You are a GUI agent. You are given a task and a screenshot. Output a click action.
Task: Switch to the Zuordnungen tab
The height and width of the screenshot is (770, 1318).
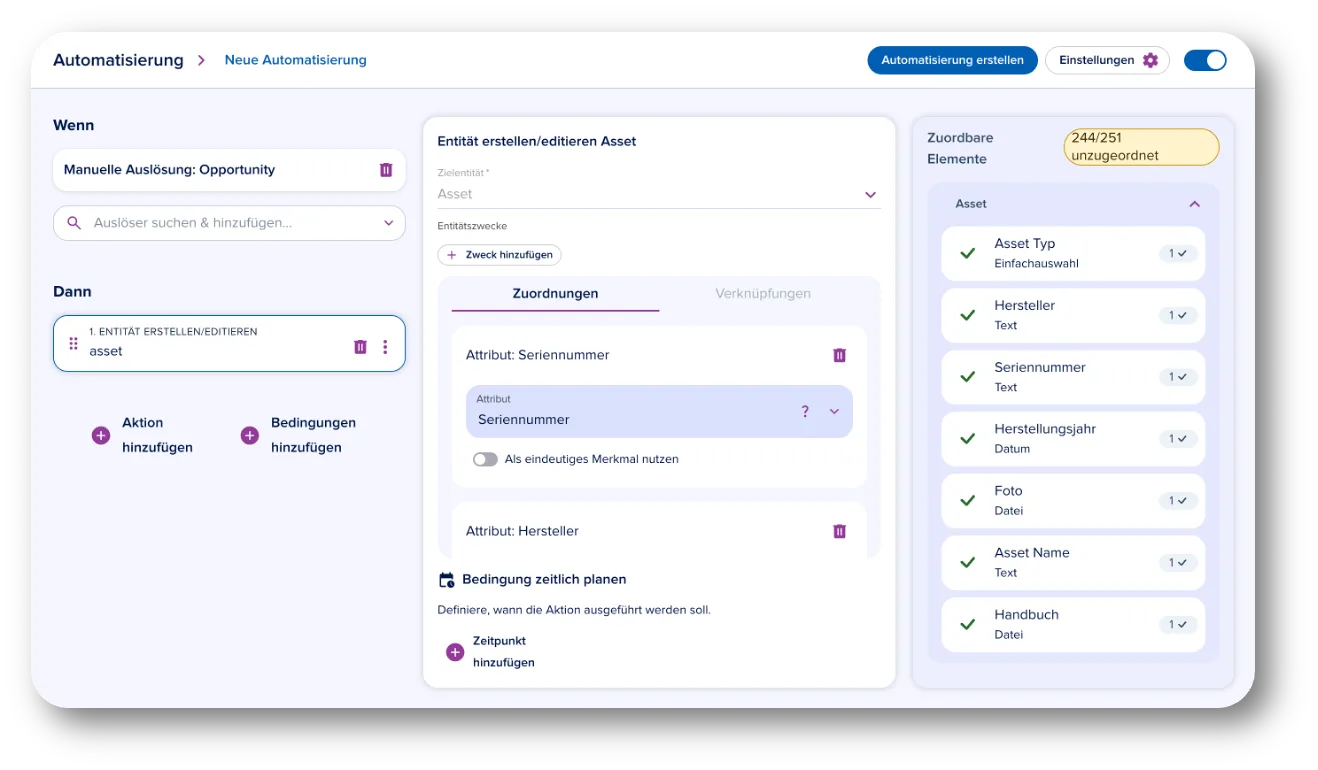[x=555, y=294]
